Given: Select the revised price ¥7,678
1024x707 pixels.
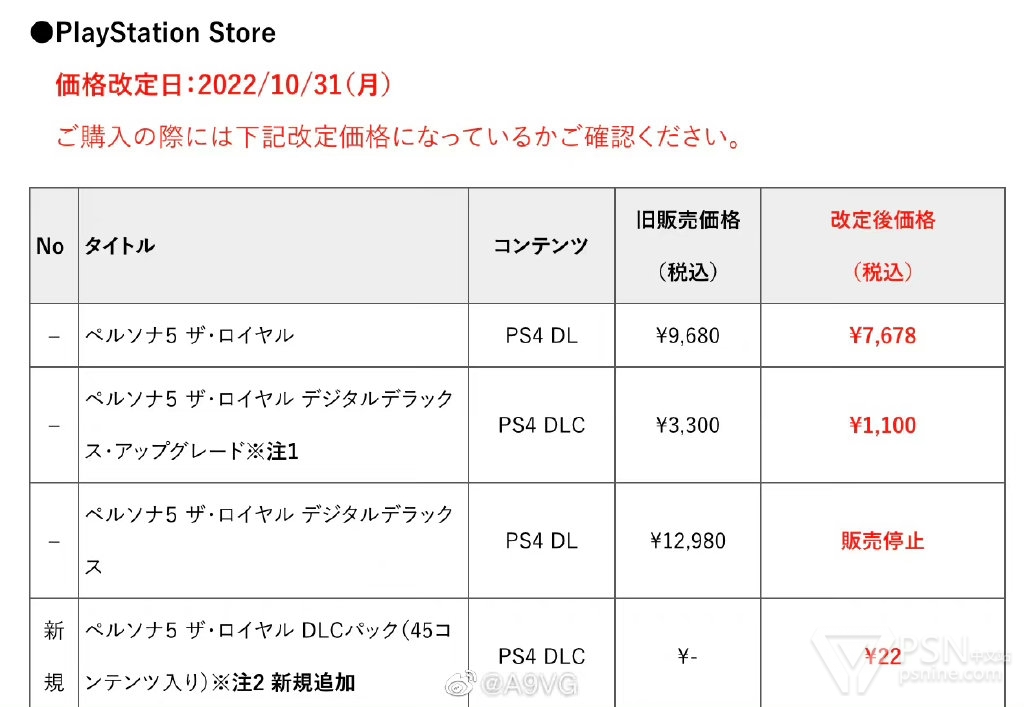Looking at the screenshot, I should click(883, 336).
